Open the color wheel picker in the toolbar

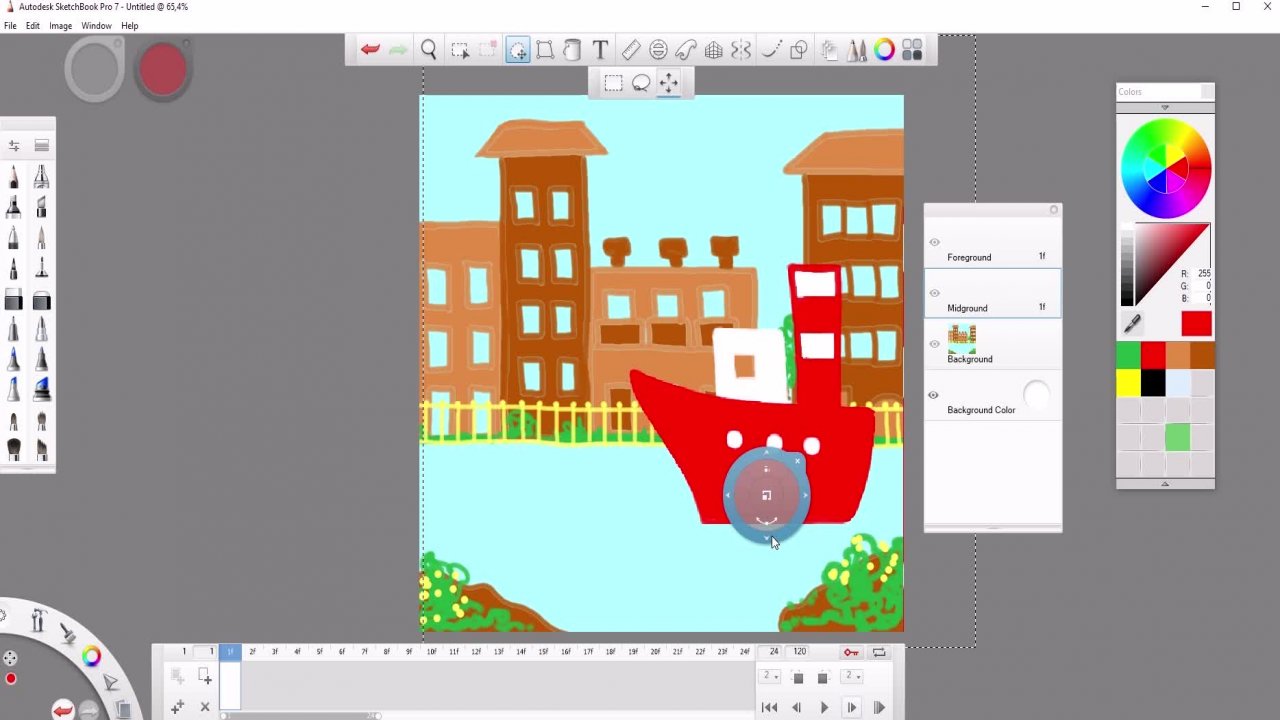[x=884, y=50]
